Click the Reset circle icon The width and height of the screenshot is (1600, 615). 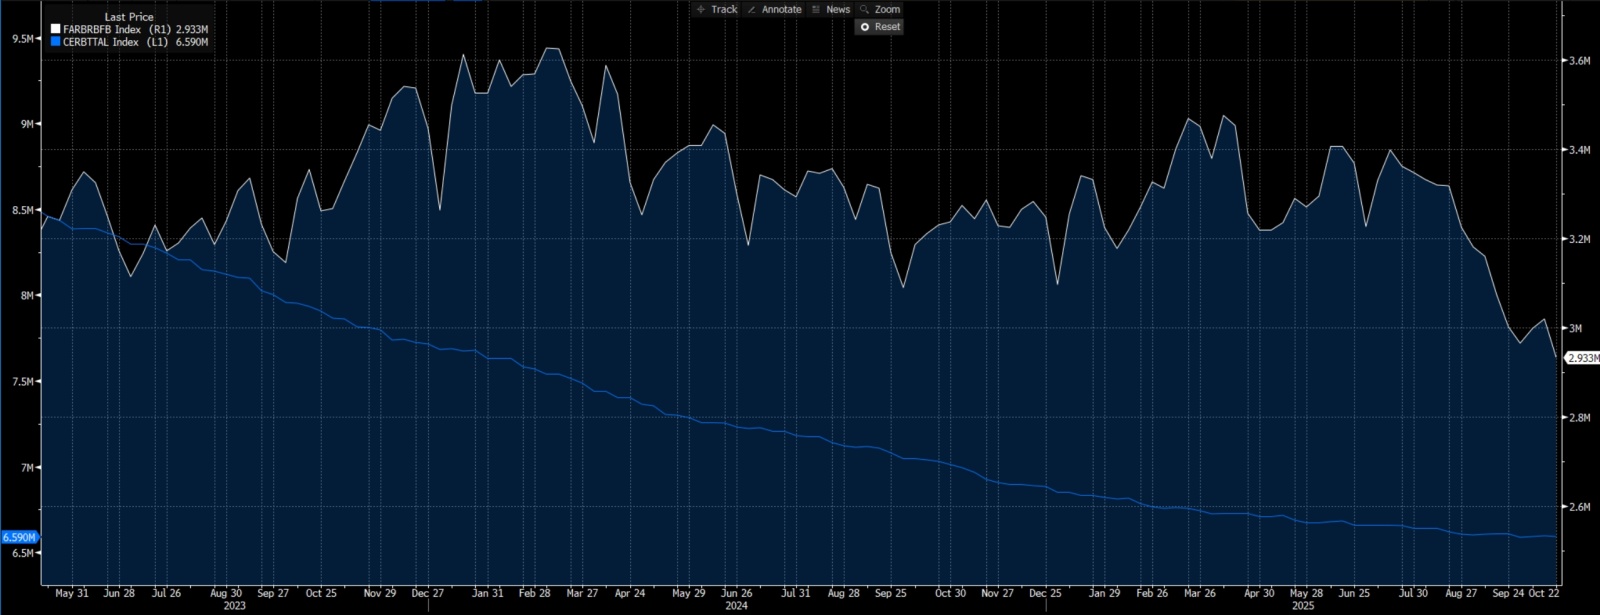click(864, 27)
